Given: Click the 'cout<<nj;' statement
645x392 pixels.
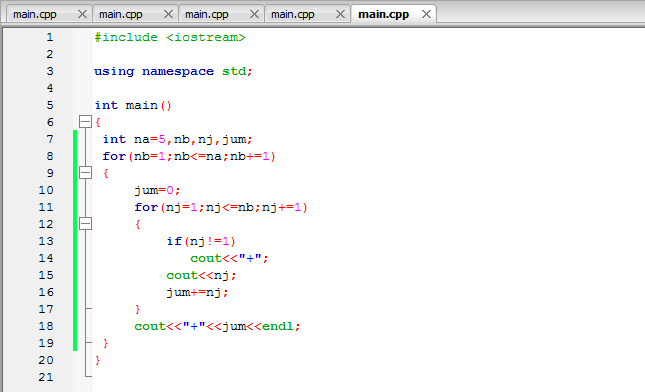Looking at the screenshot, I should point(202,275).
